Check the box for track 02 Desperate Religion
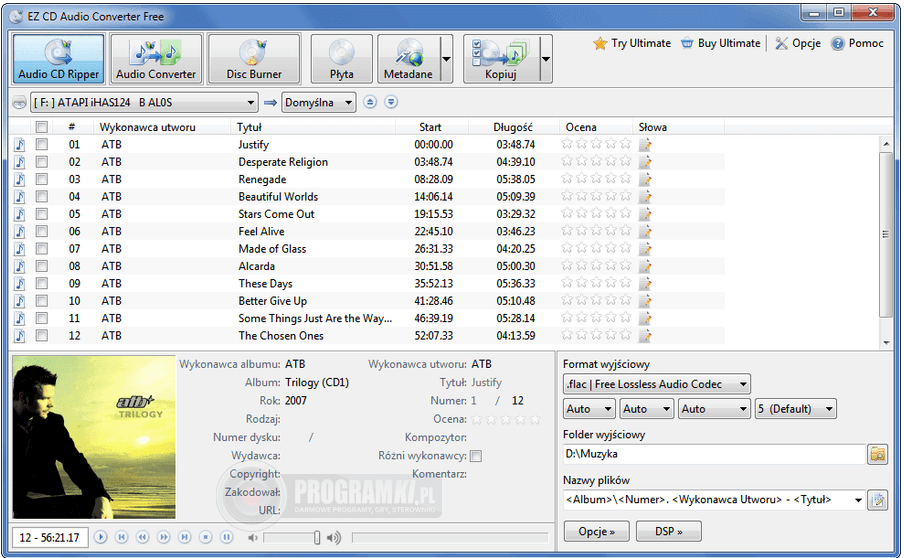Viewport: 904px width, 558px height. [x=42, y=161]
